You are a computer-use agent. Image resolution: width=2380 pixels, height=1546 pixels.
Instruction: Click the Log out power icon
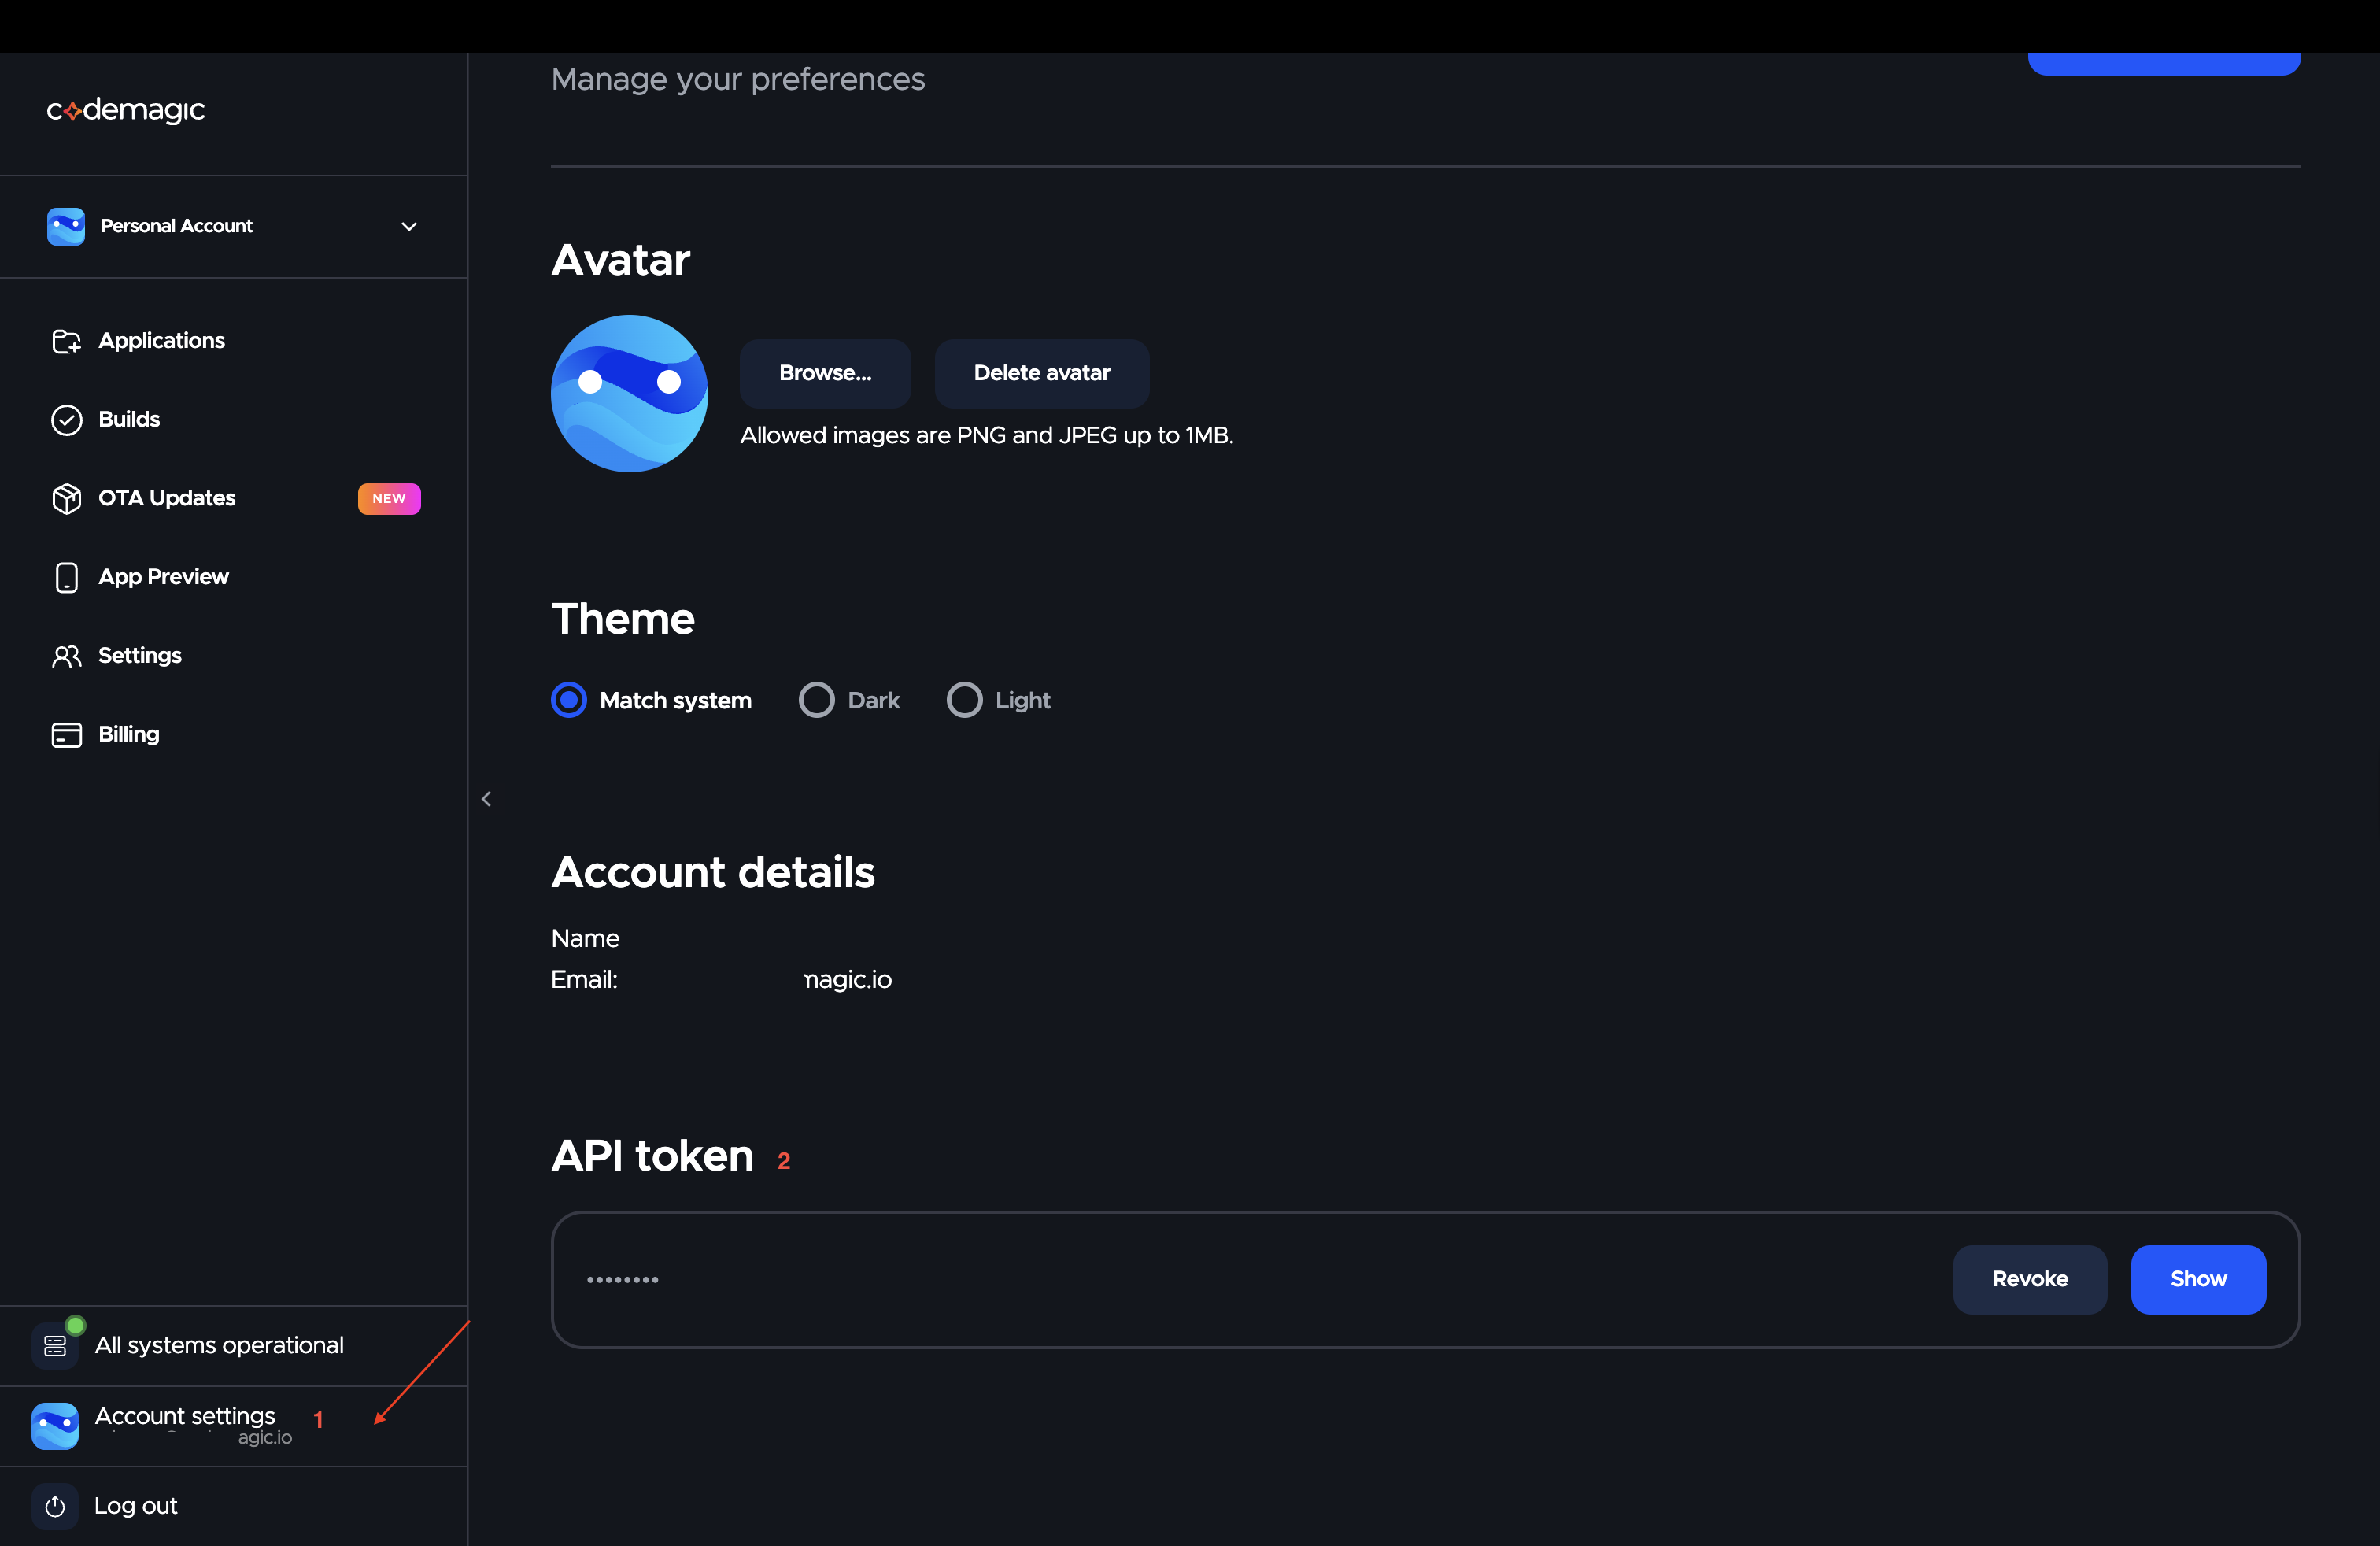pos(55,1506)
